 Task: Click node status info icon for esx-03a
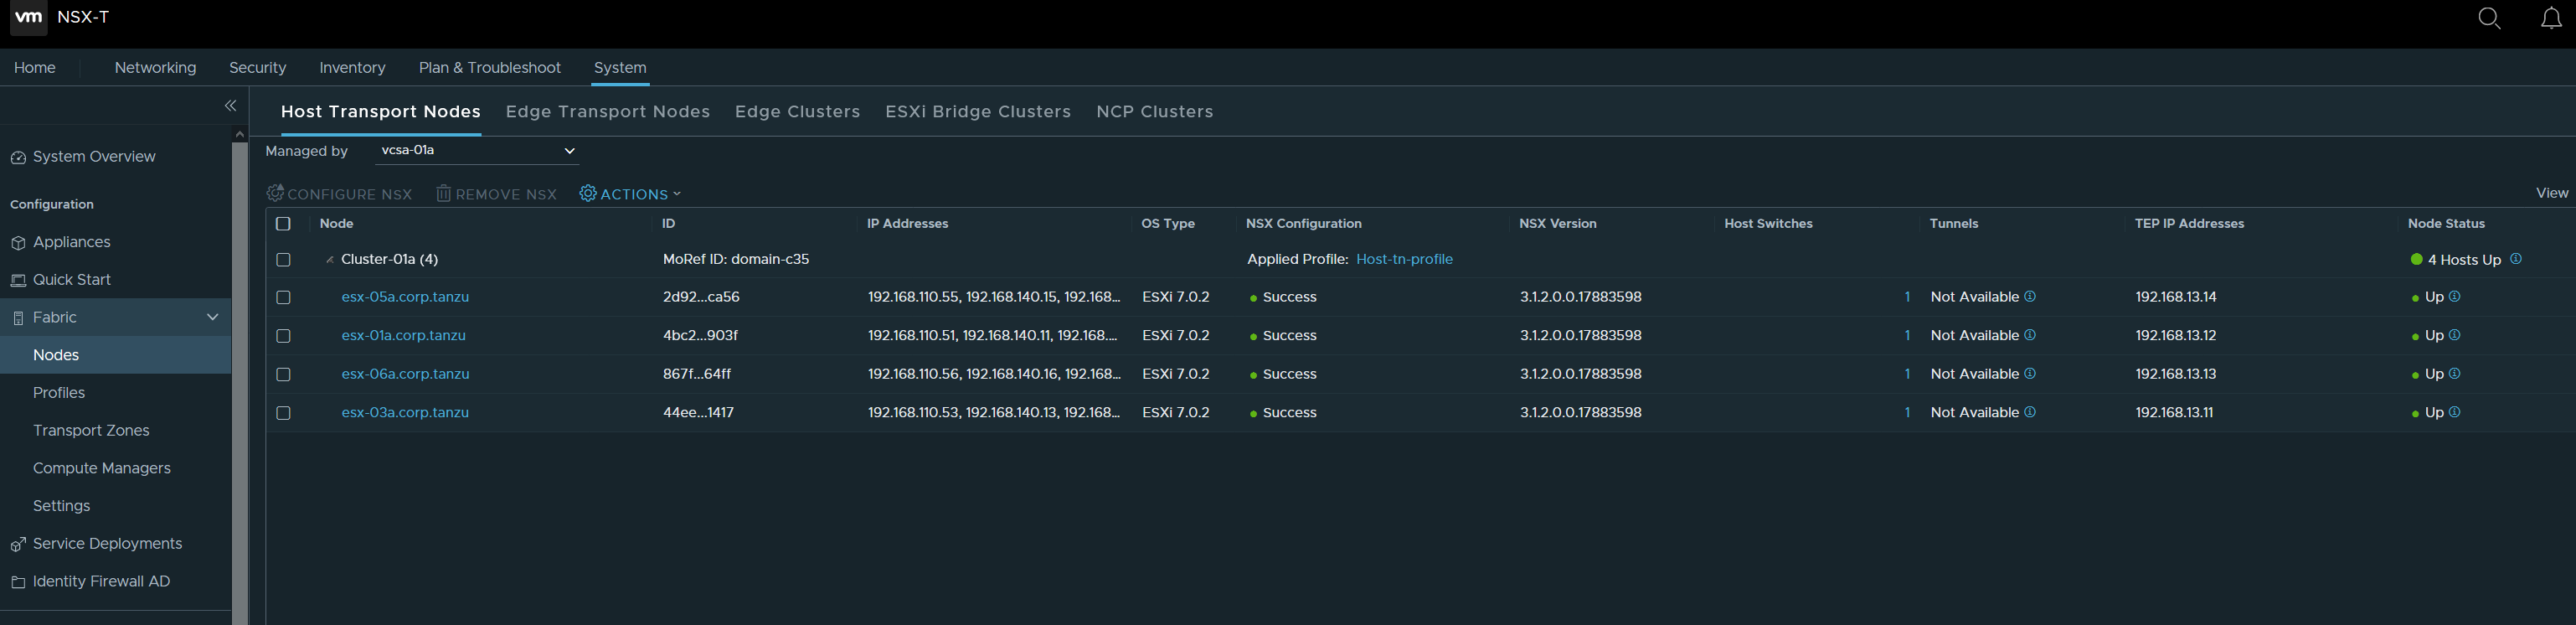click(x=2455, y=412)
